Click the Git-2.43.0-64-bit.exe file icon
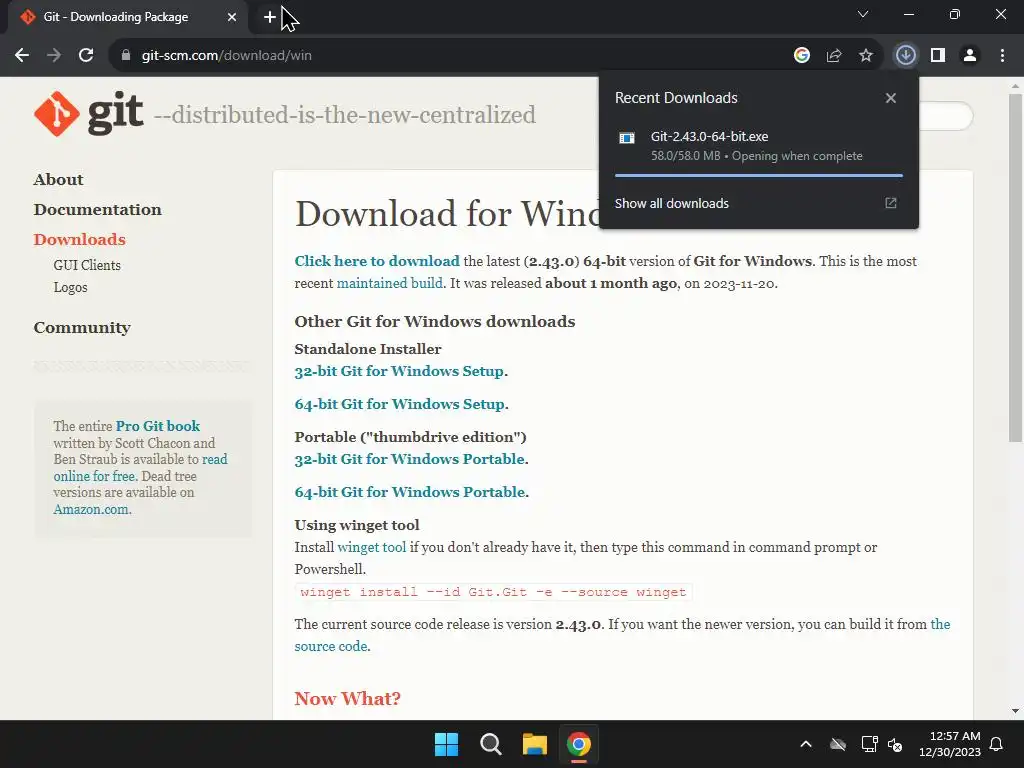 627,138
